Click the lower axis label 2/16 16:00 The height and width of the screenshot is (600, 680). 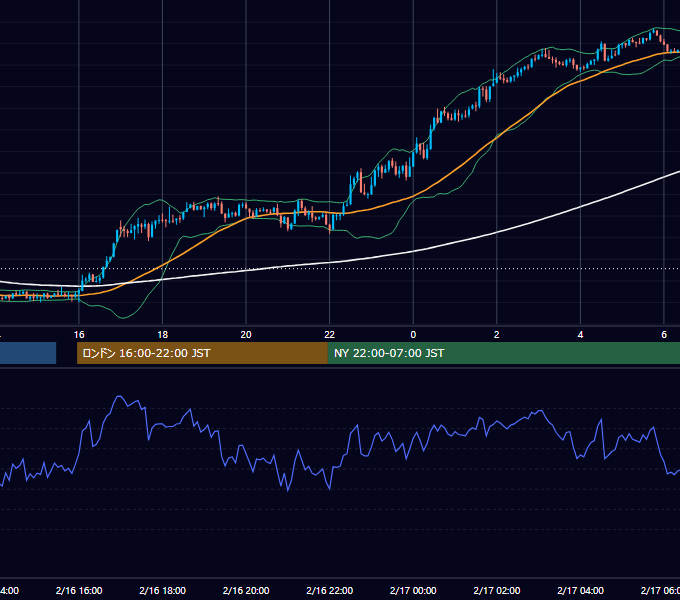[79, 590]
